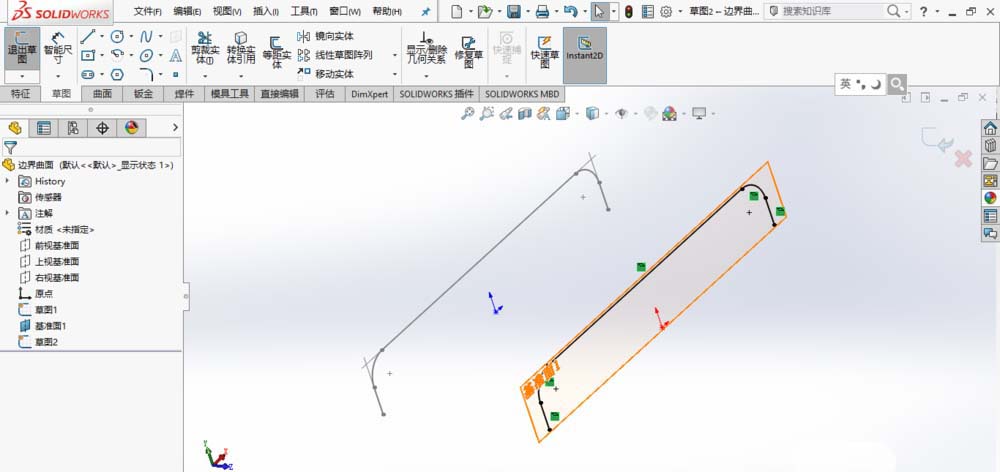This screenshot has height=472, width=1000.
Task: Select the Sketch Text tool
Action: [x=175, y=55]
